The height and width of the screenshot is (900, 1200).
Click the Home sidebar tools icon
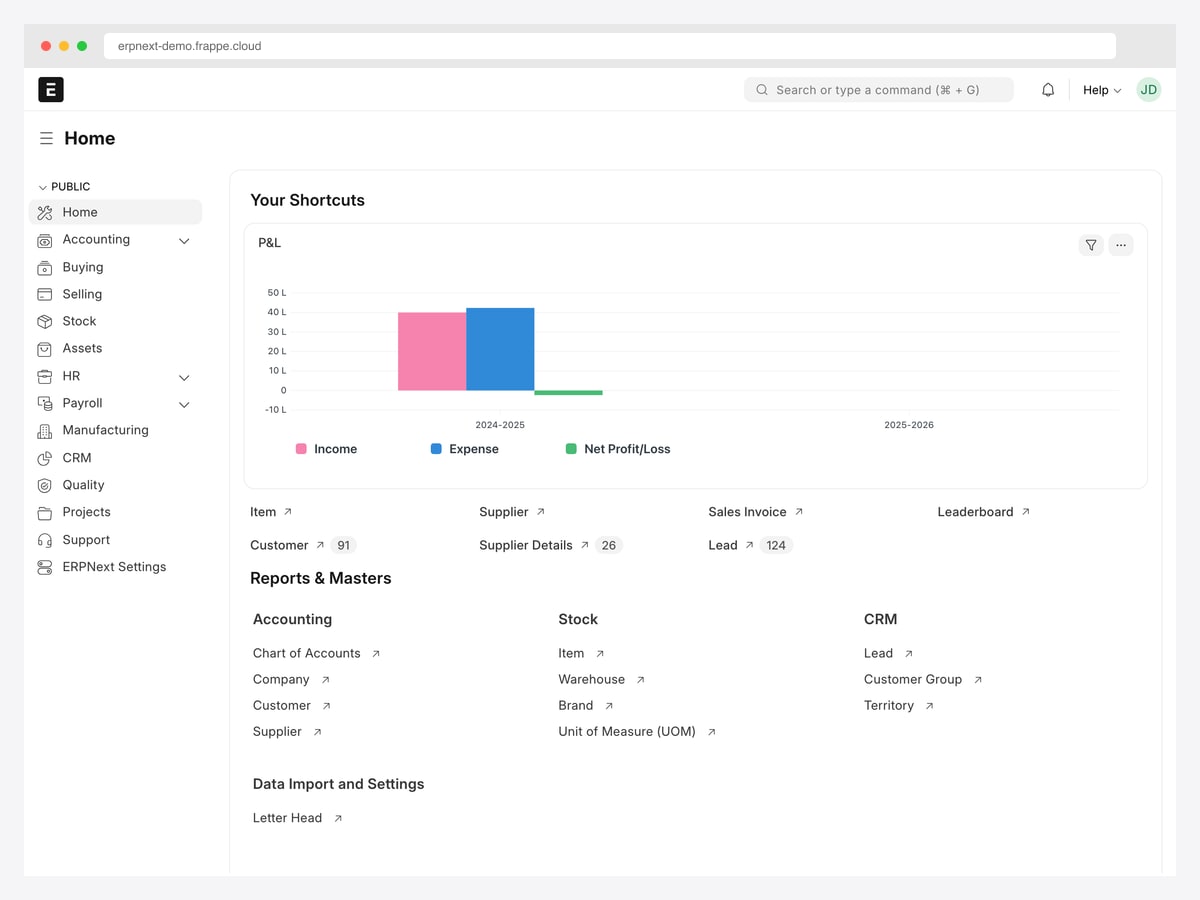pos(44,213)
